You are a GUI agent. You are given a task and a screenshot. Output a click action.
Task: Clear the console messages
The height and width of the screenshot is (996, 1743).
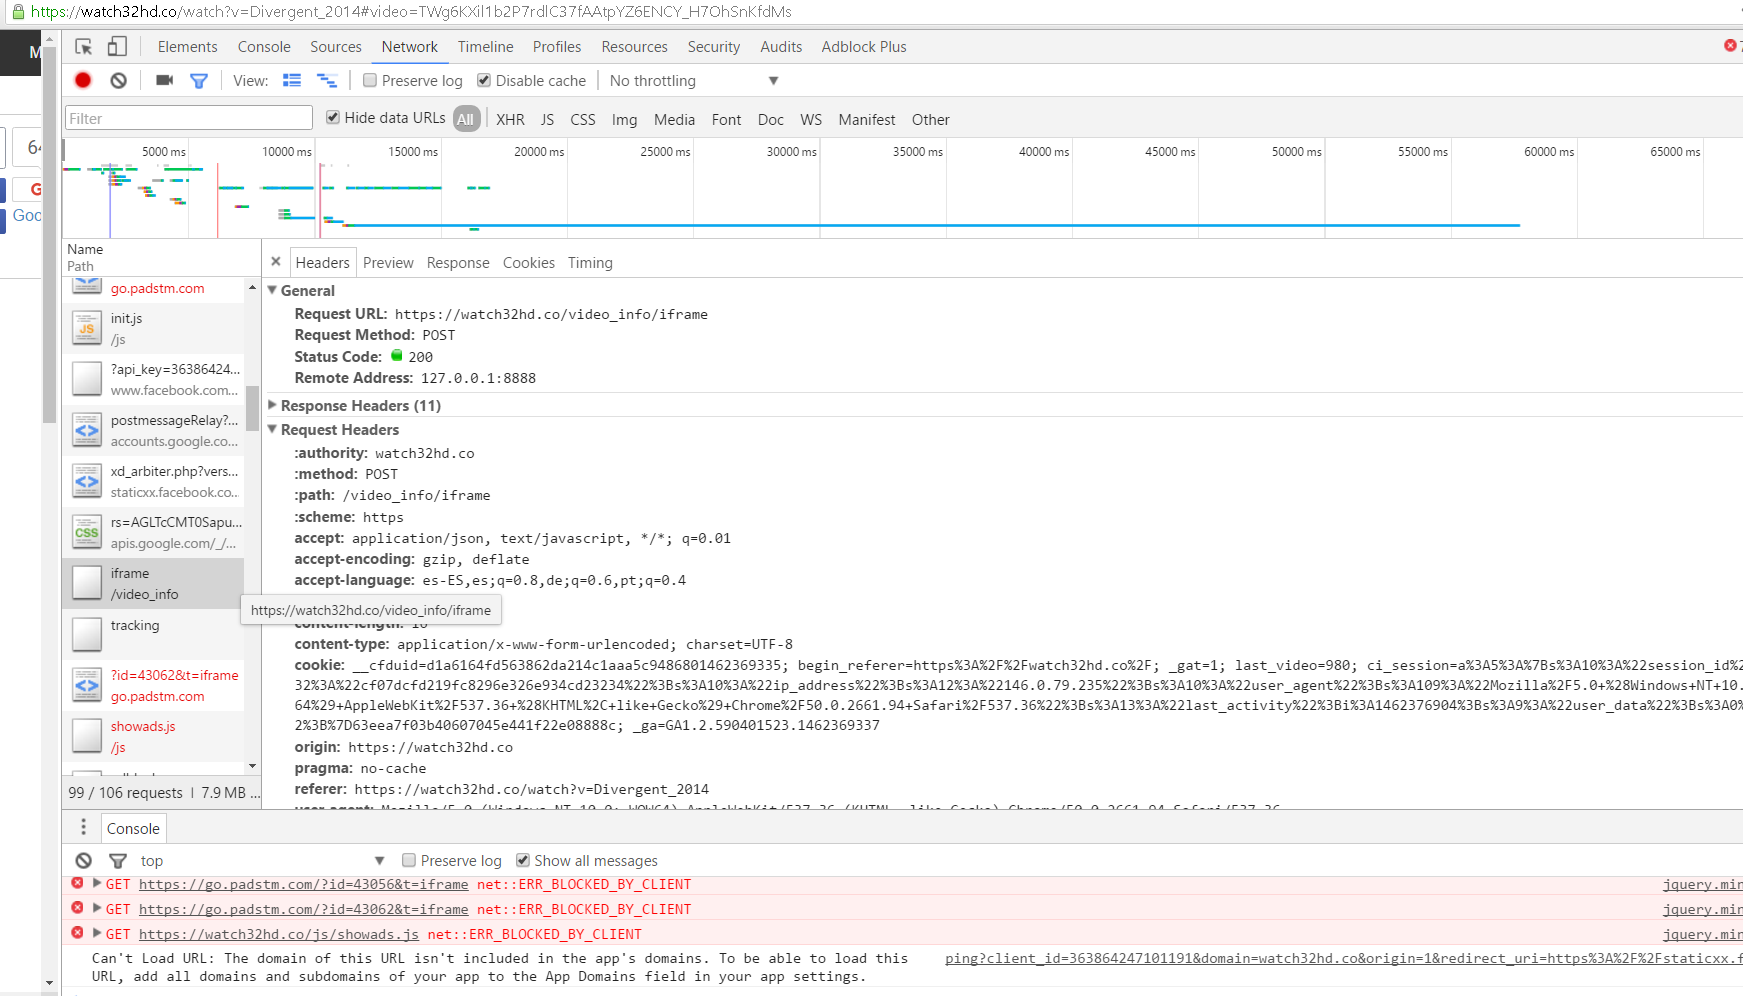[84, 861]
